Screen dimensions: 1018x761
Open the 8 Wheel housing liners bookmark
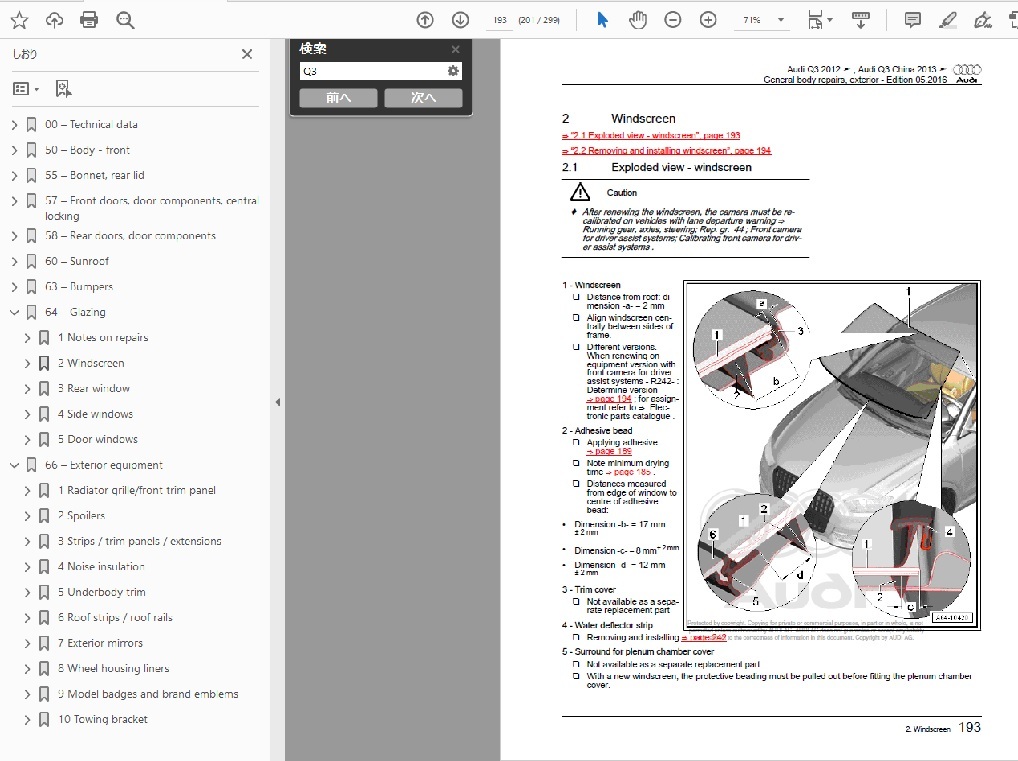click(113, 668)
